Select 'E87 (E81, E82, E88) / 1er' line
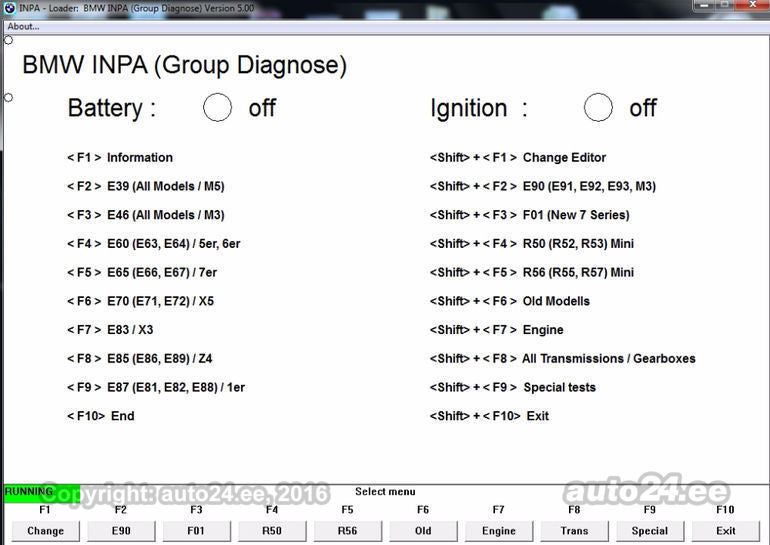770x545 pixels. (x=156, y=387)
